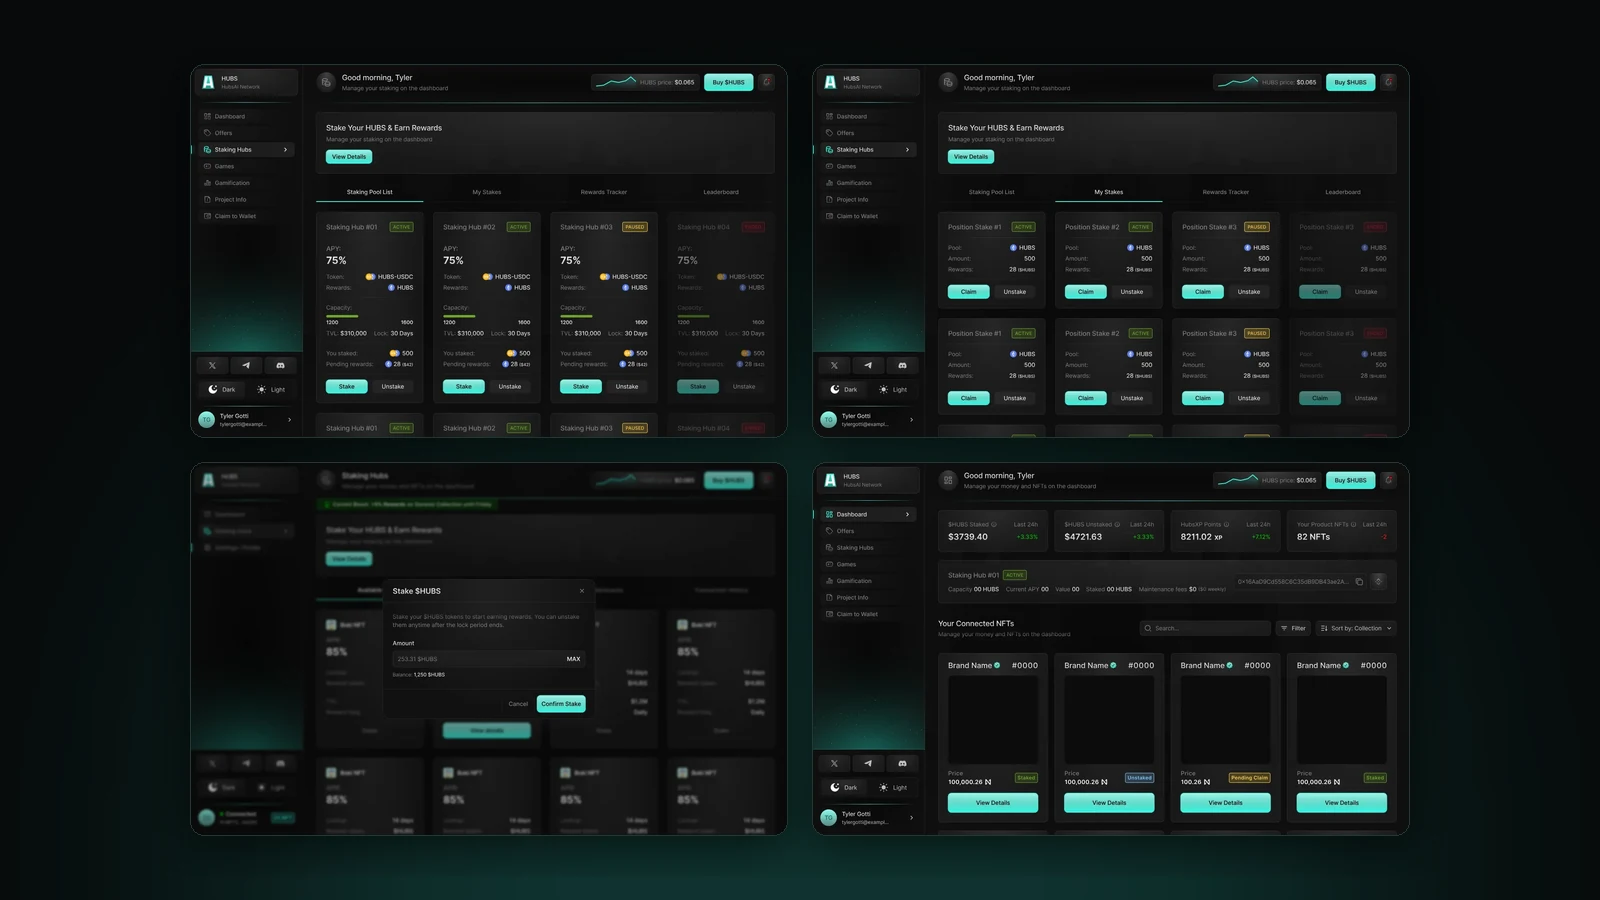
Task: Click Games icon in Staking Pool List screen sidebar
Action: point(207,166)
